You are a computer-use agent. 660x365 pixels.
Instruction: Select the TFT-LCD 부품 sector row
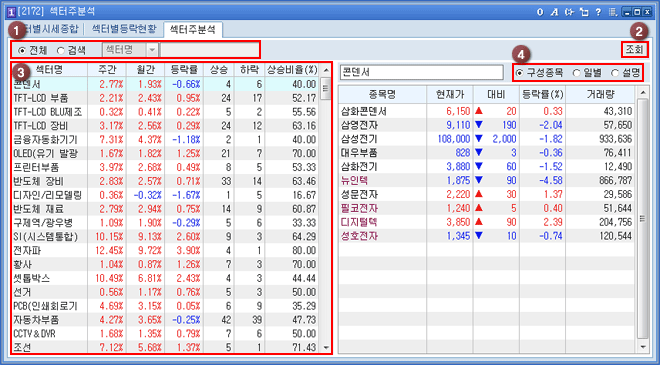point(165,98)
